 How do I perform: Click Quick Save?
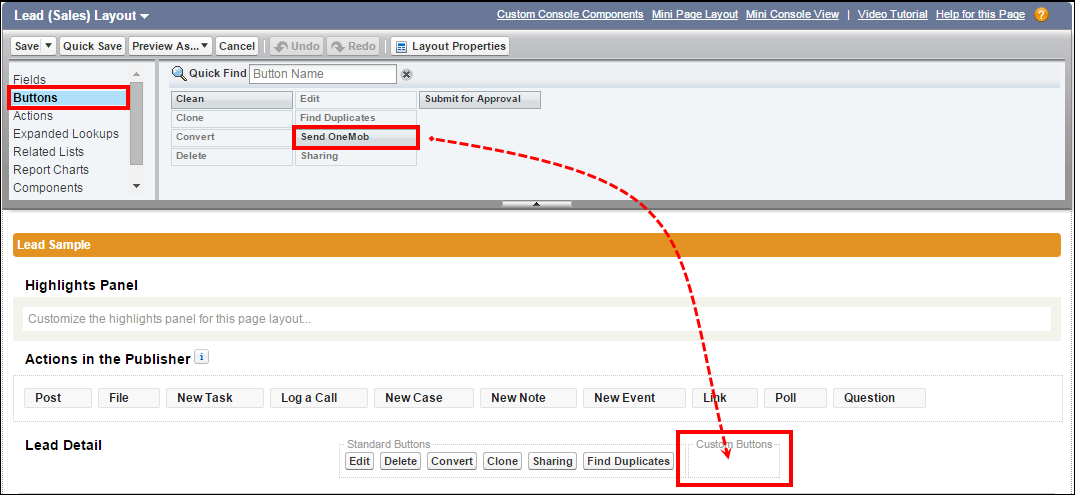point(93,46)
